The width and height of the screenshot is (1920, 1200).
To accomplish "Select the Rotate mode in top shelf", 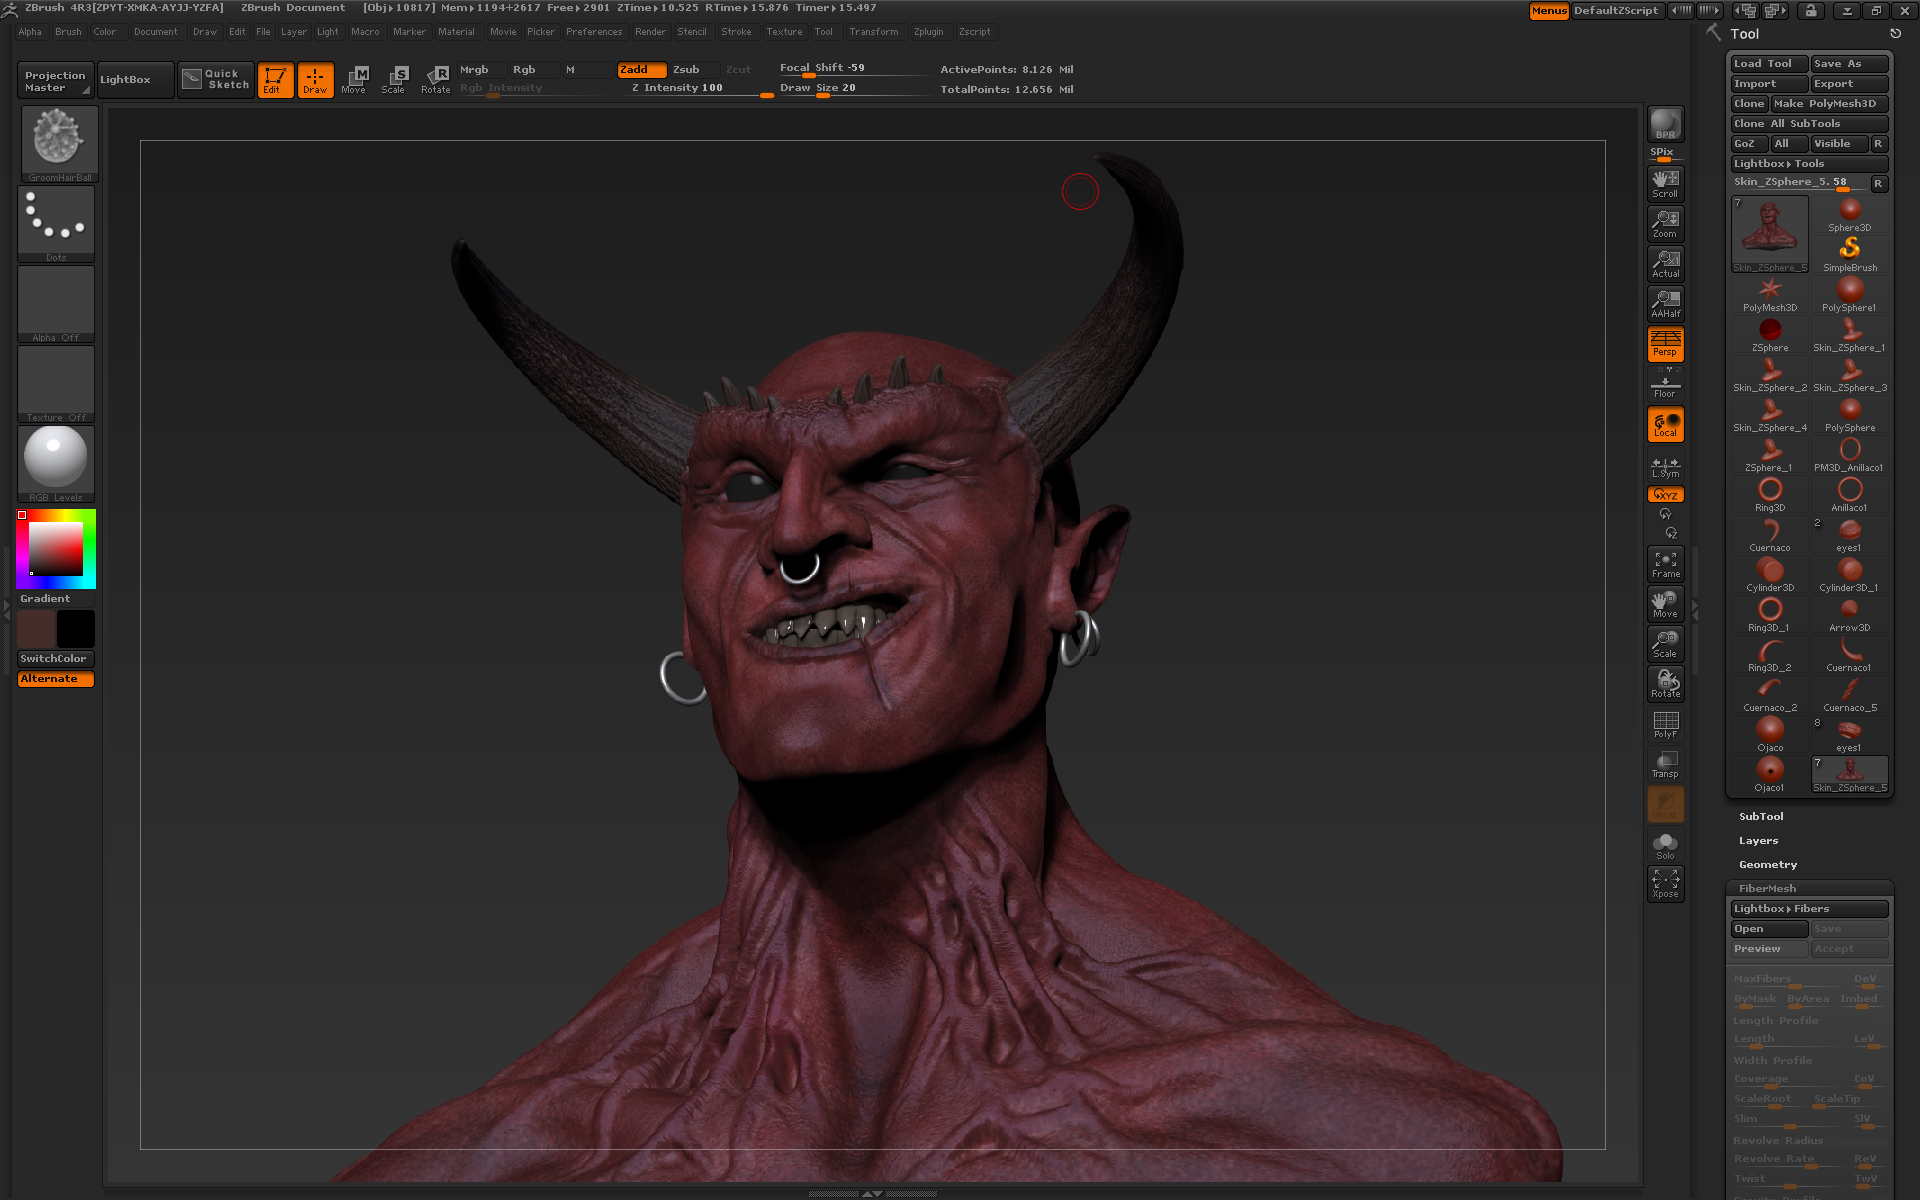I will [436, 79].
